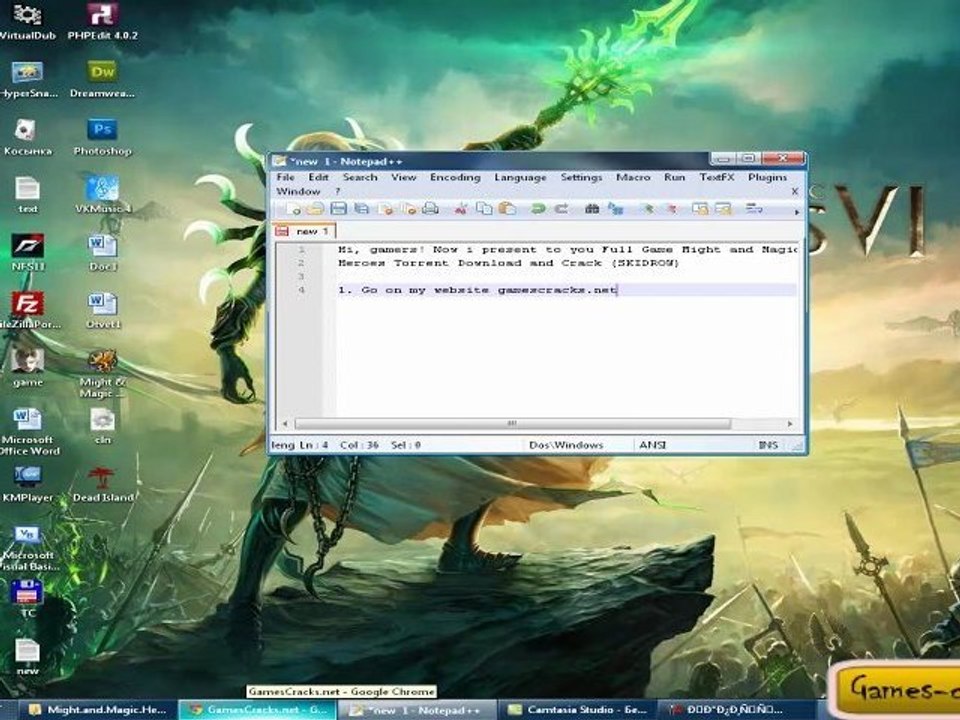Open the Edit menu
Image resolution: width=960 pixels, height=720 pixels.
coord(318,177)
